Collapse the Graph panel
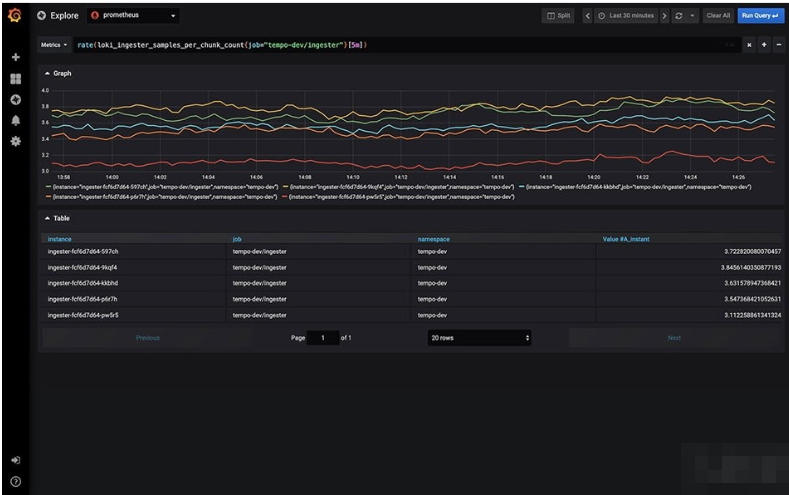The width and height of the screenshot is (789, 495). [56, 74]
